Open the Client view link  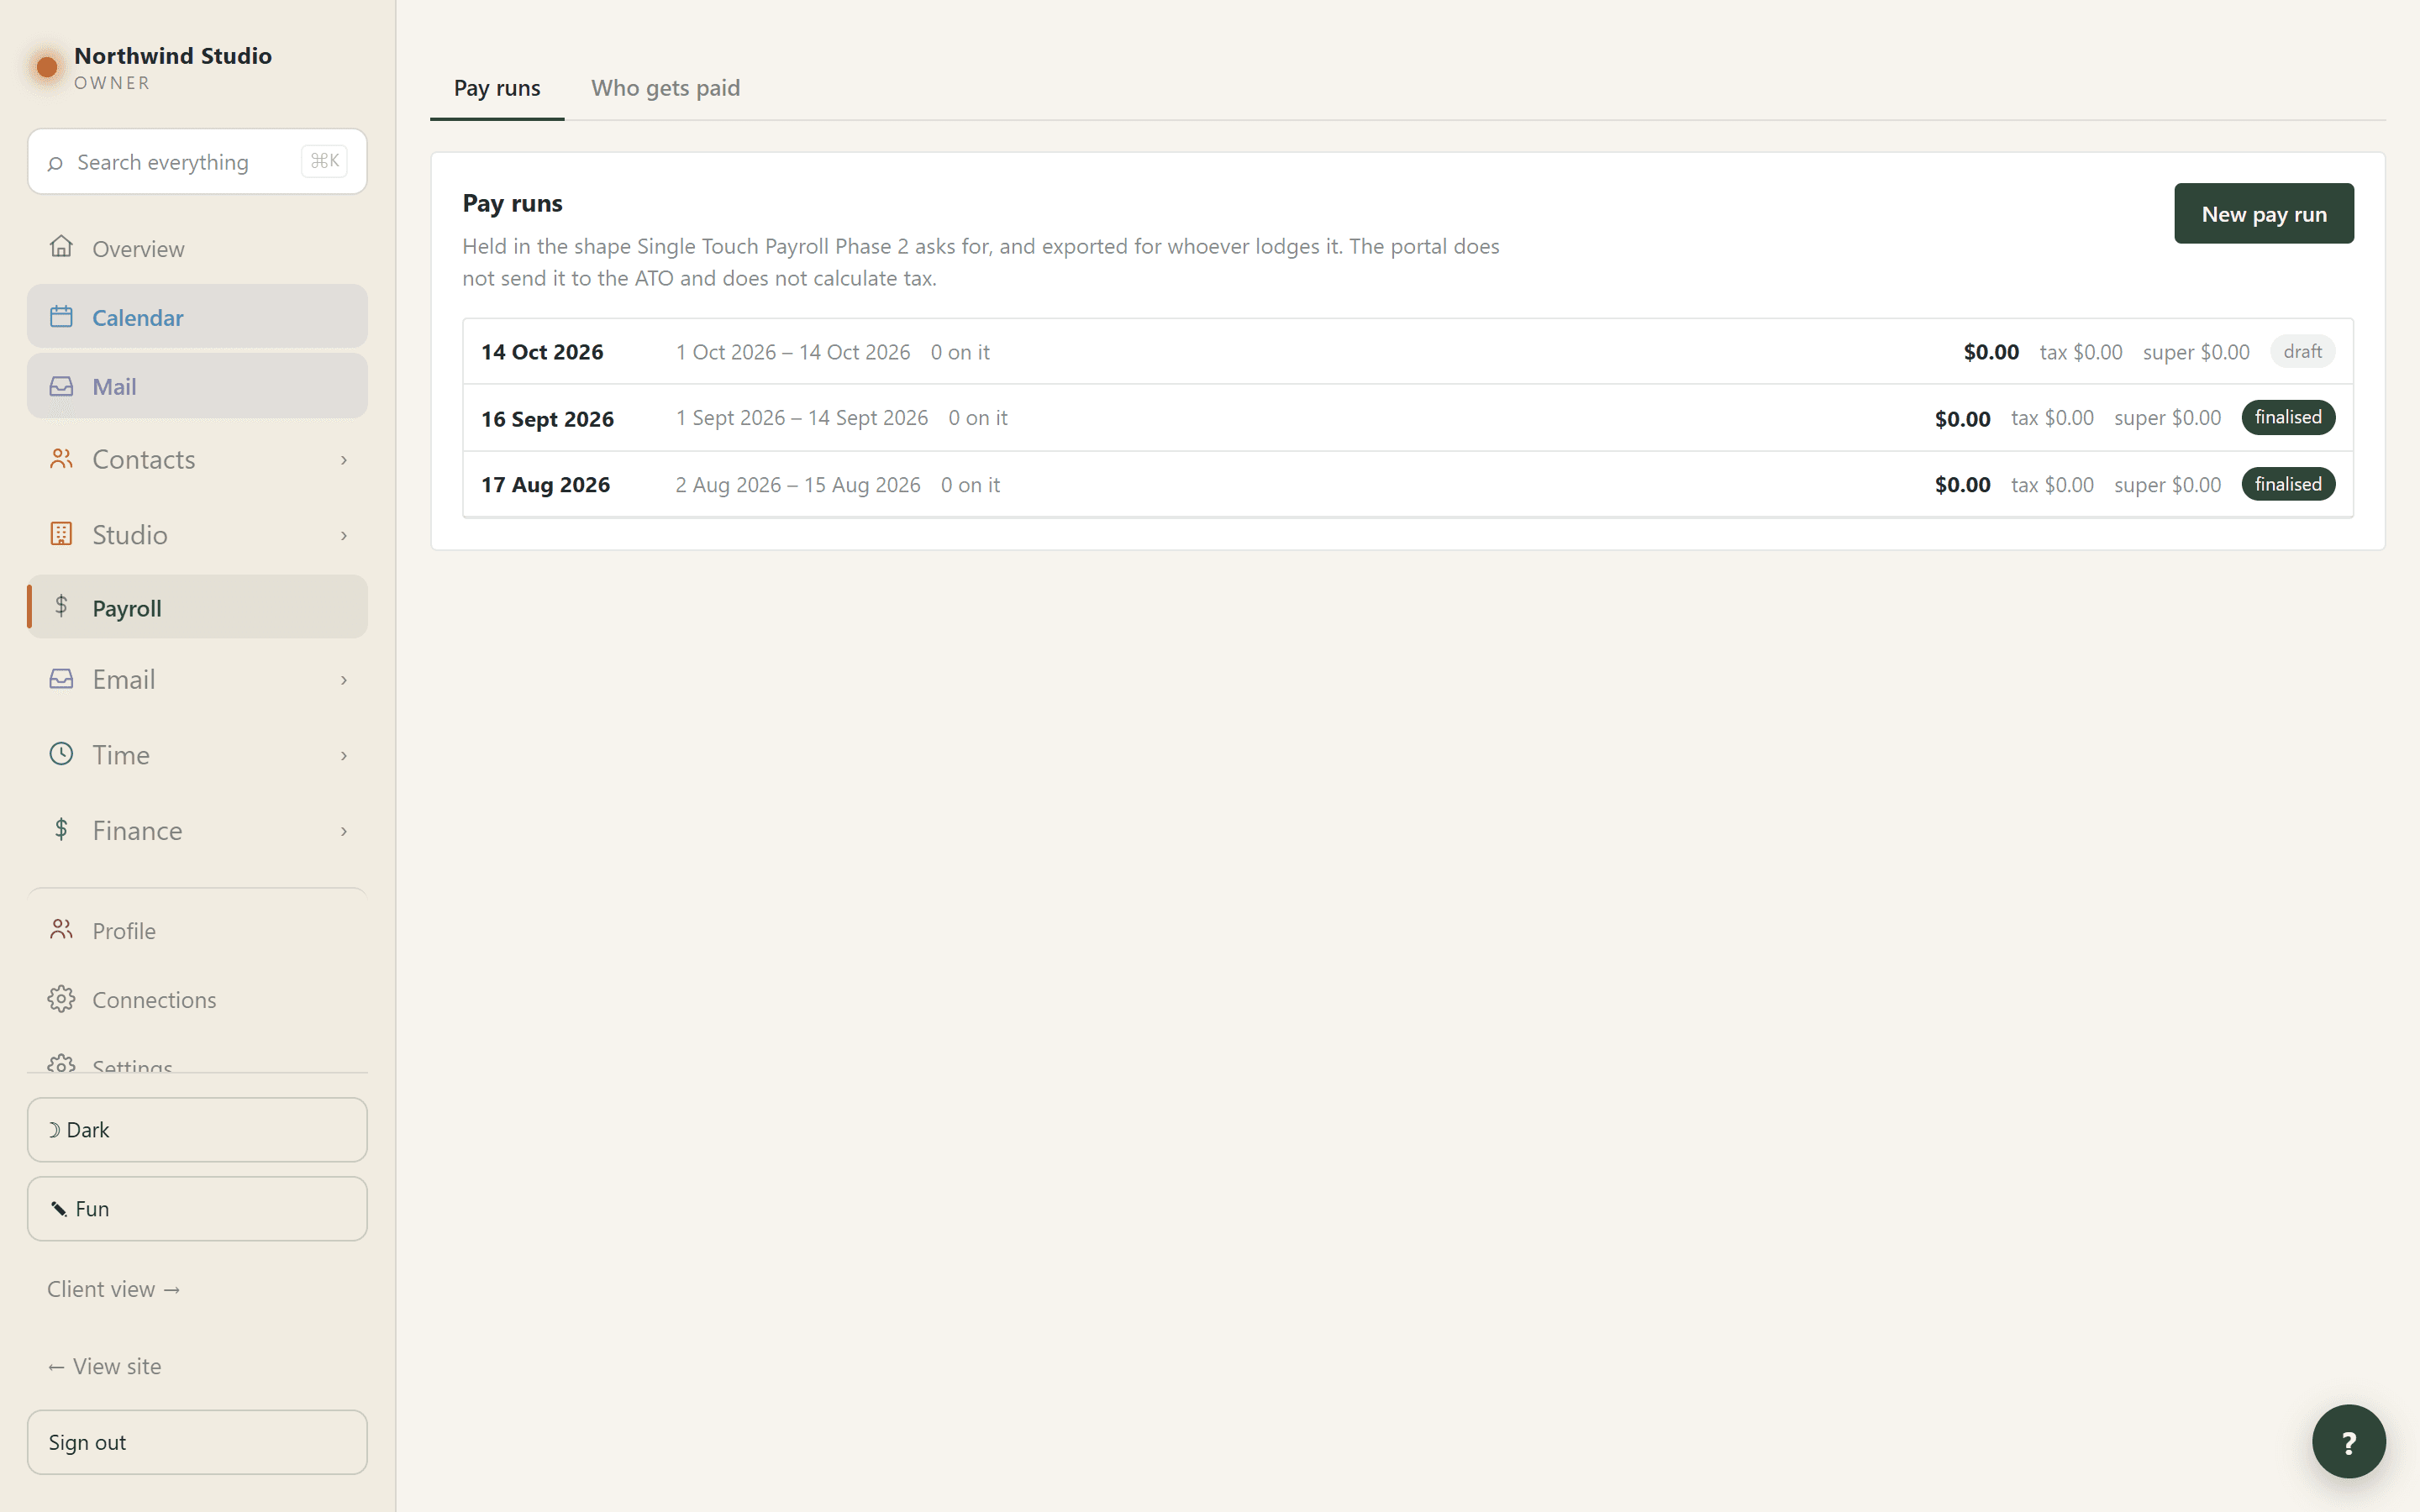coord(114,1289)
